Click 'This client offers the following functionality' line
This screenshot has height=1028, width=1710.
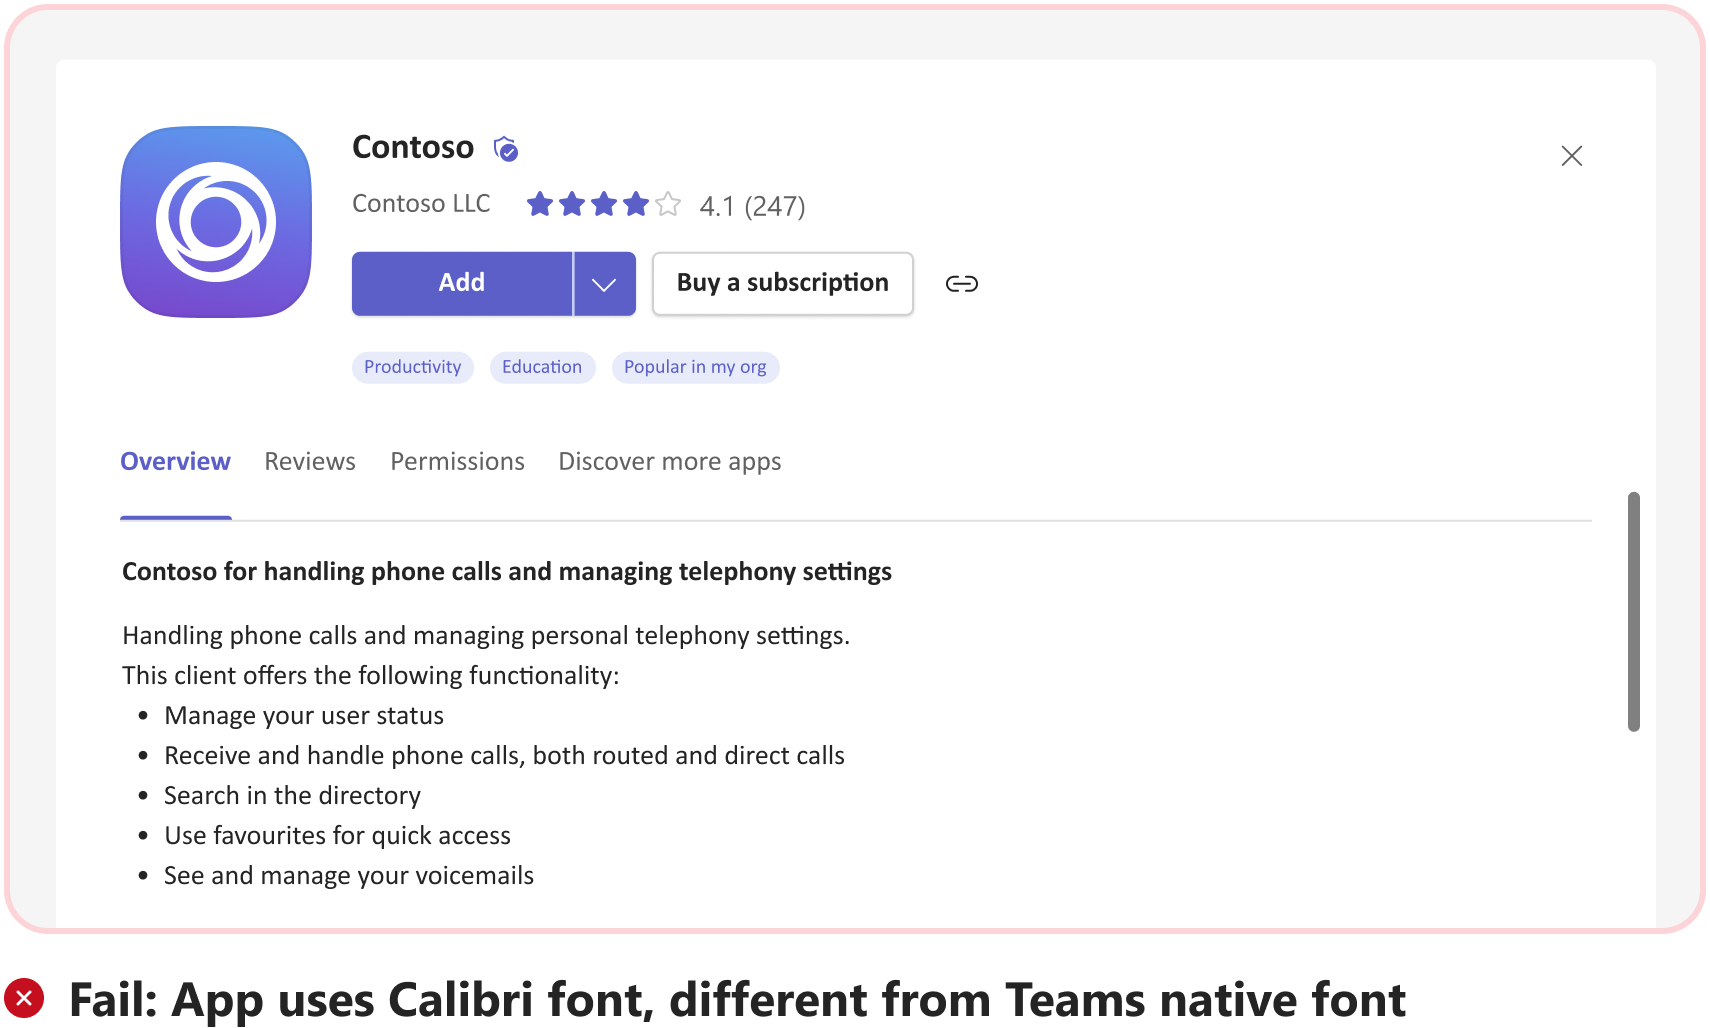[x=371, y=676]
